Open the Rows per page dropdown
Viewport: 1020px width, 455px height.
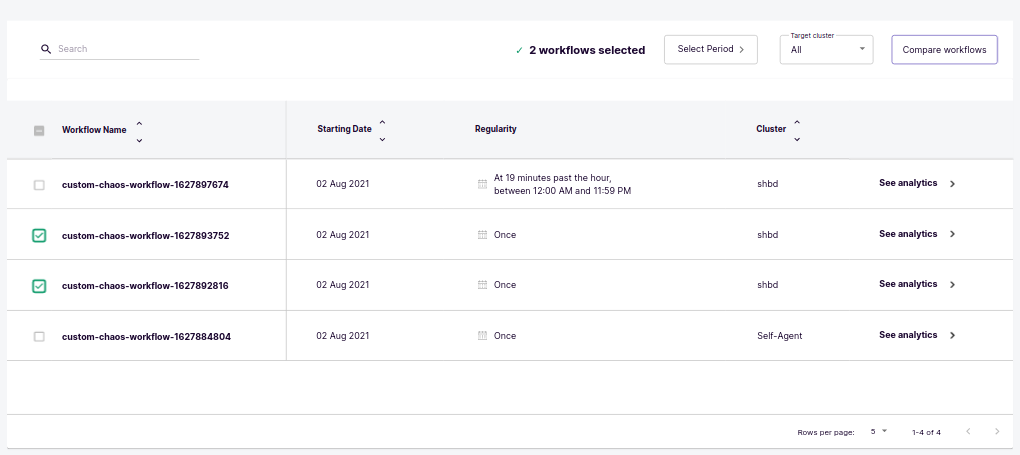pos(878,432)
